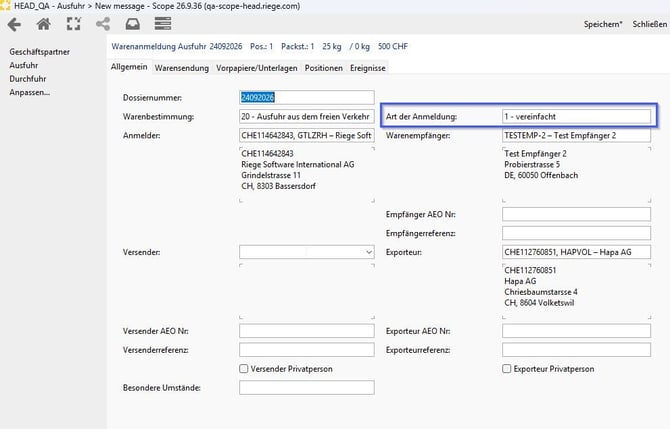The image size is (670, 429).
Task: Open Durchfuhr in the sidebar
Action: [27, 79]
